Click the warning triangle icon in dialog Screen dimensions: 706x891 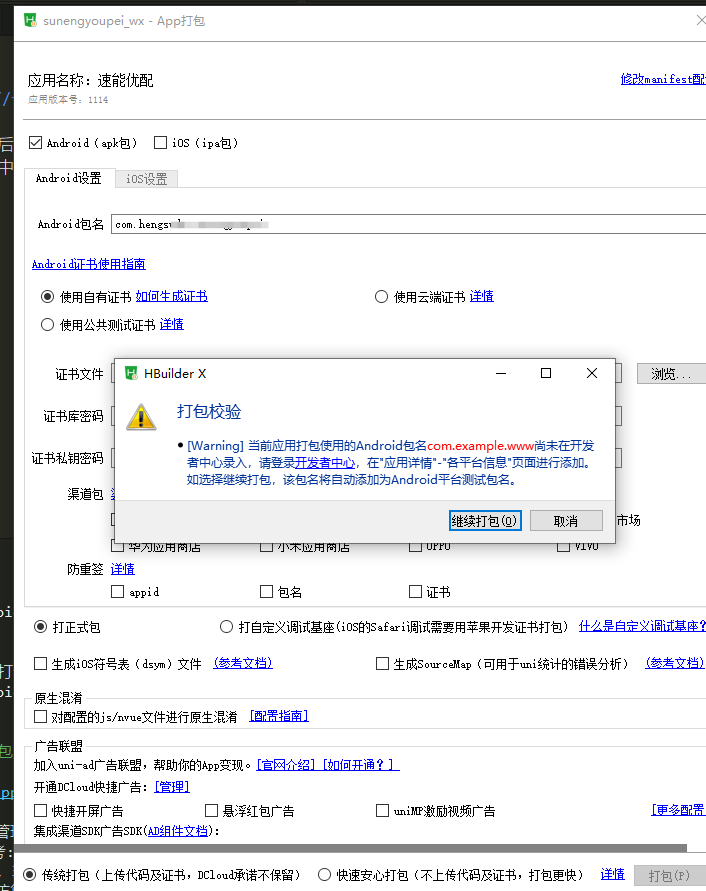(x=141, y=417)
